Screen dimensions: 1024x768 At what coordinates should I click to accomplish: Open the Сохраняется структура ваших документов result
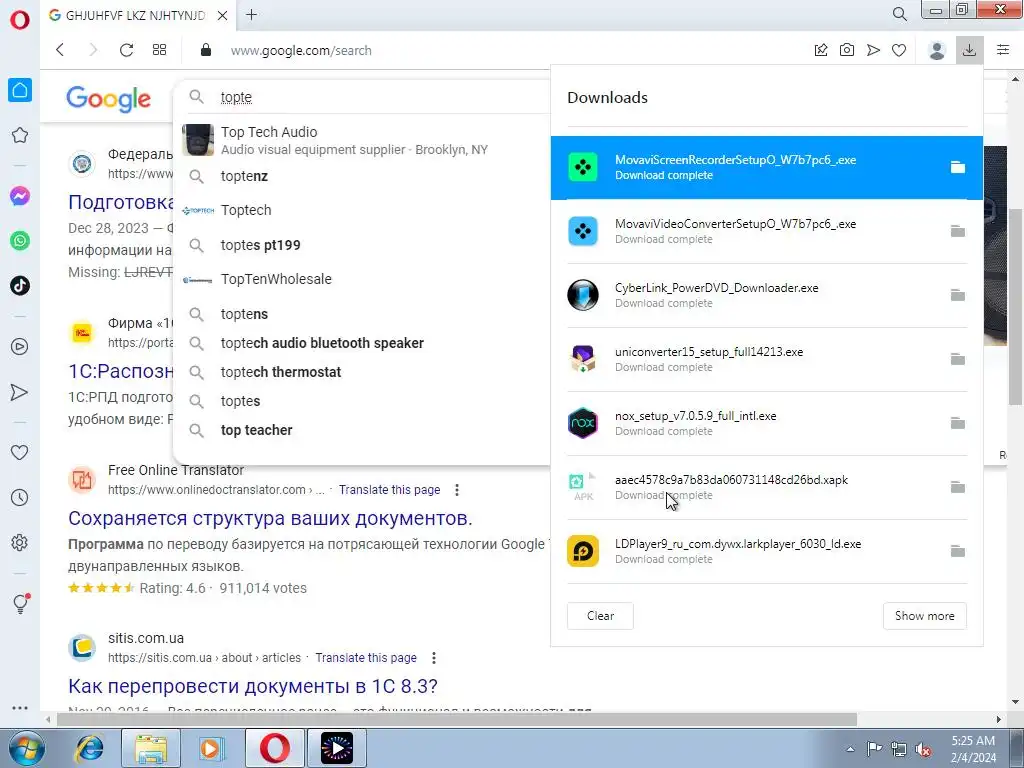pos(270,519)
